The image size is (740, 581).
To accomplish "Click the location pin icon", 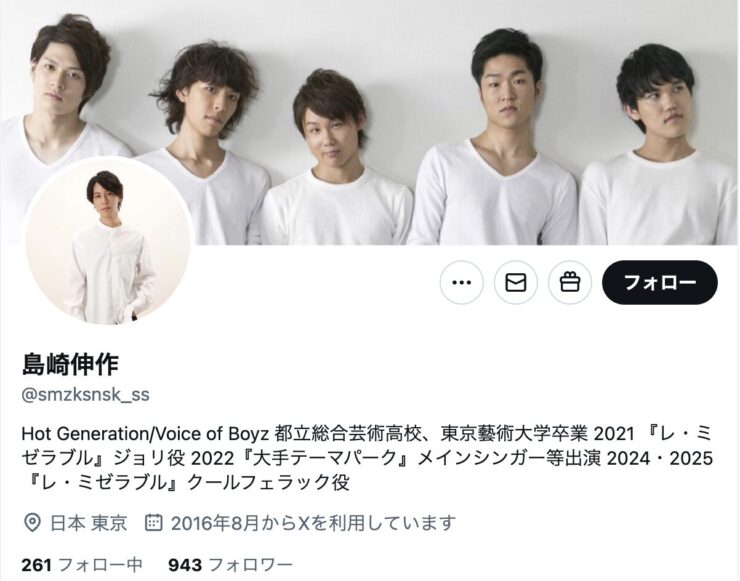I will (32, 523).
